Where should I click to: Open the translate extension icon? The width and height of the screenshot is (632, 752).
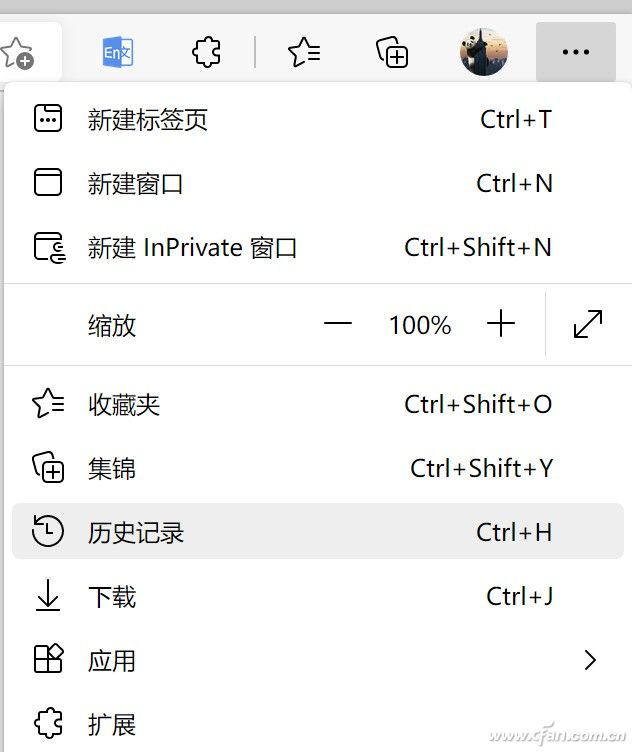(118, 52)
